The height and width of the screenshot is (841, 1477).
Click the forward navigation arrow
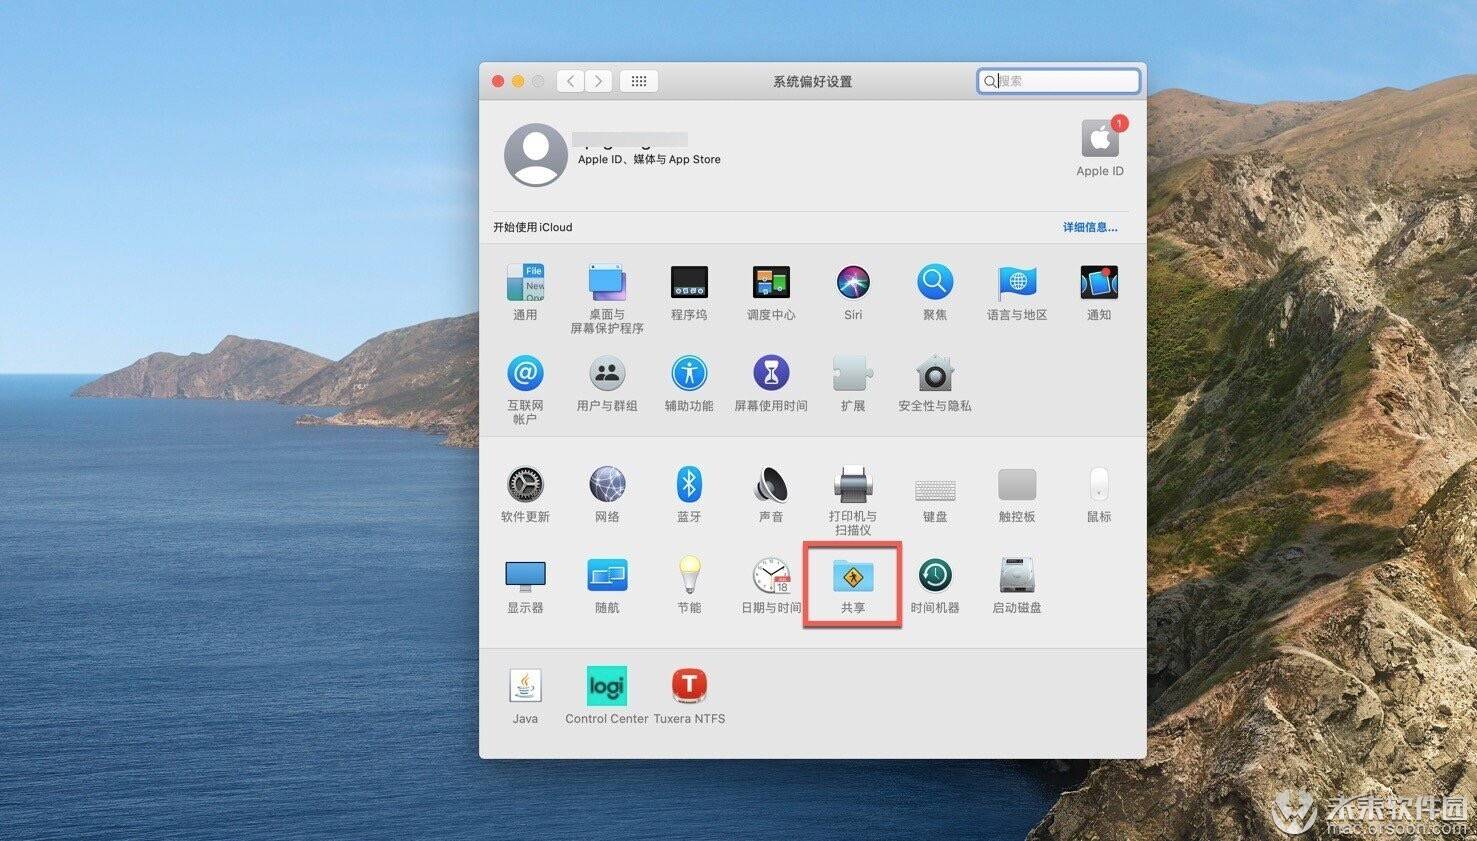pyautogui.click(x=598, y=81)
